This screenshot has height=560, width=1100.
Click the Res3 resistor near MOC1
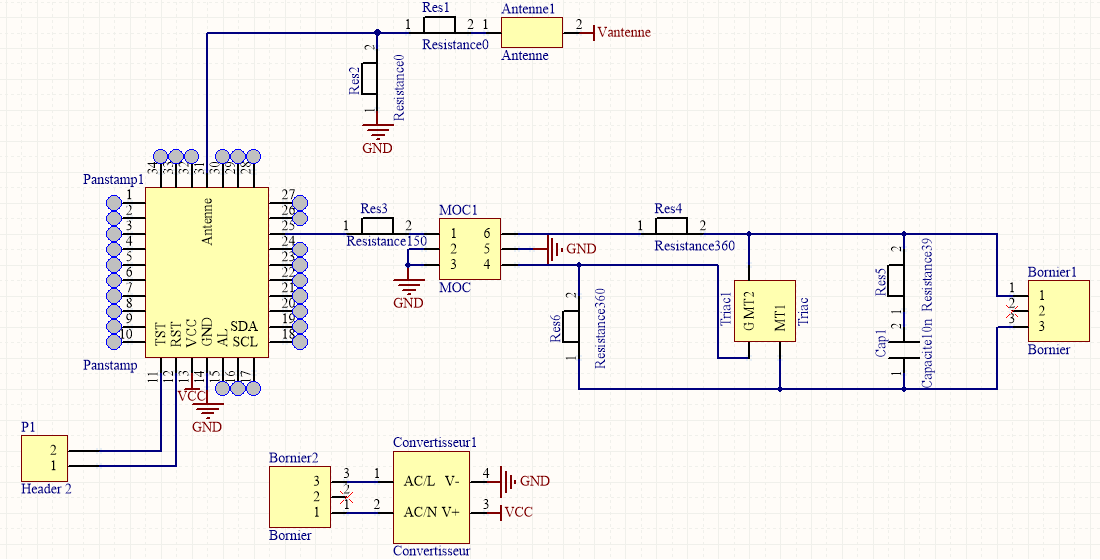(376, 225)
